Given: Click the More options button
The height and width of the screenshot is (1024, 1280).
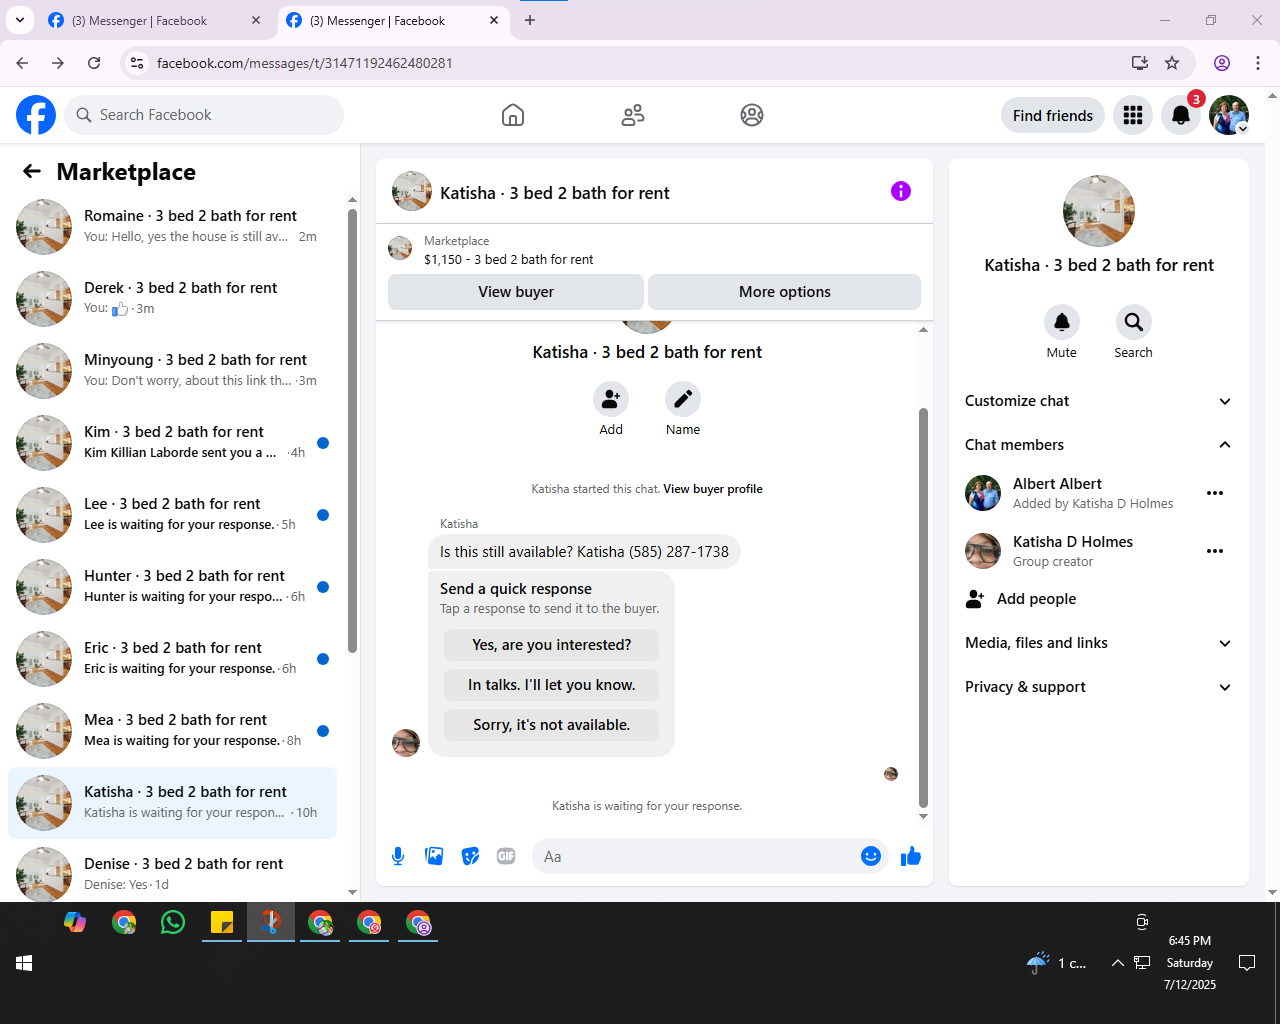Looking at the screenshot, I should [785, 292].
